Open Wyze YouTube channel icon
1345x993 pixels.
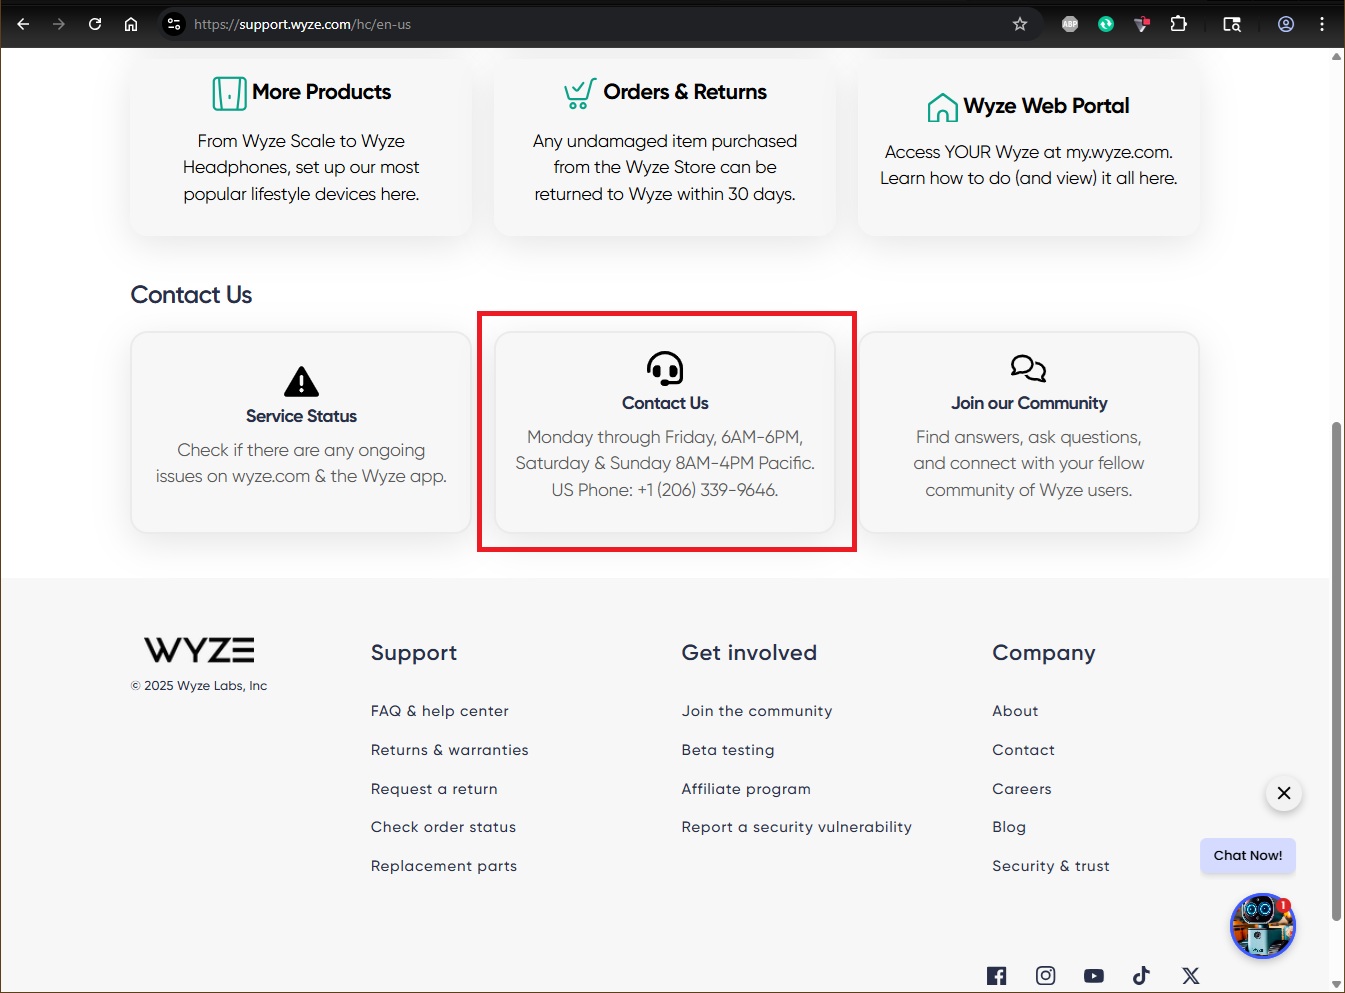(x=1094, y=976)
